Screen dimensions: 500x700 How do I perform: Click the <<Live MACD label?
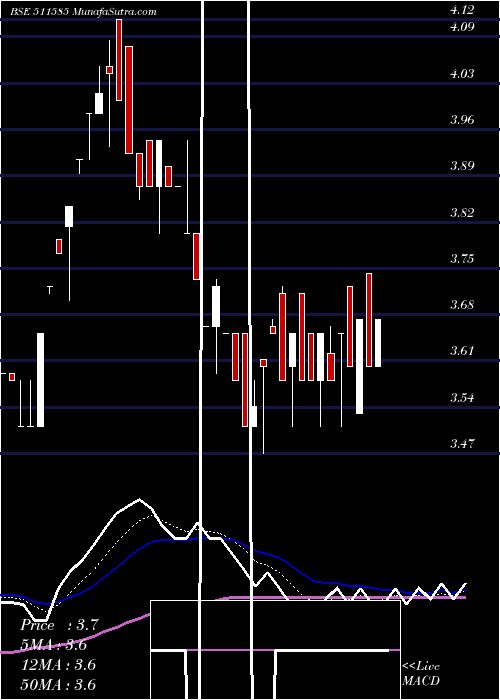[421, 674]
